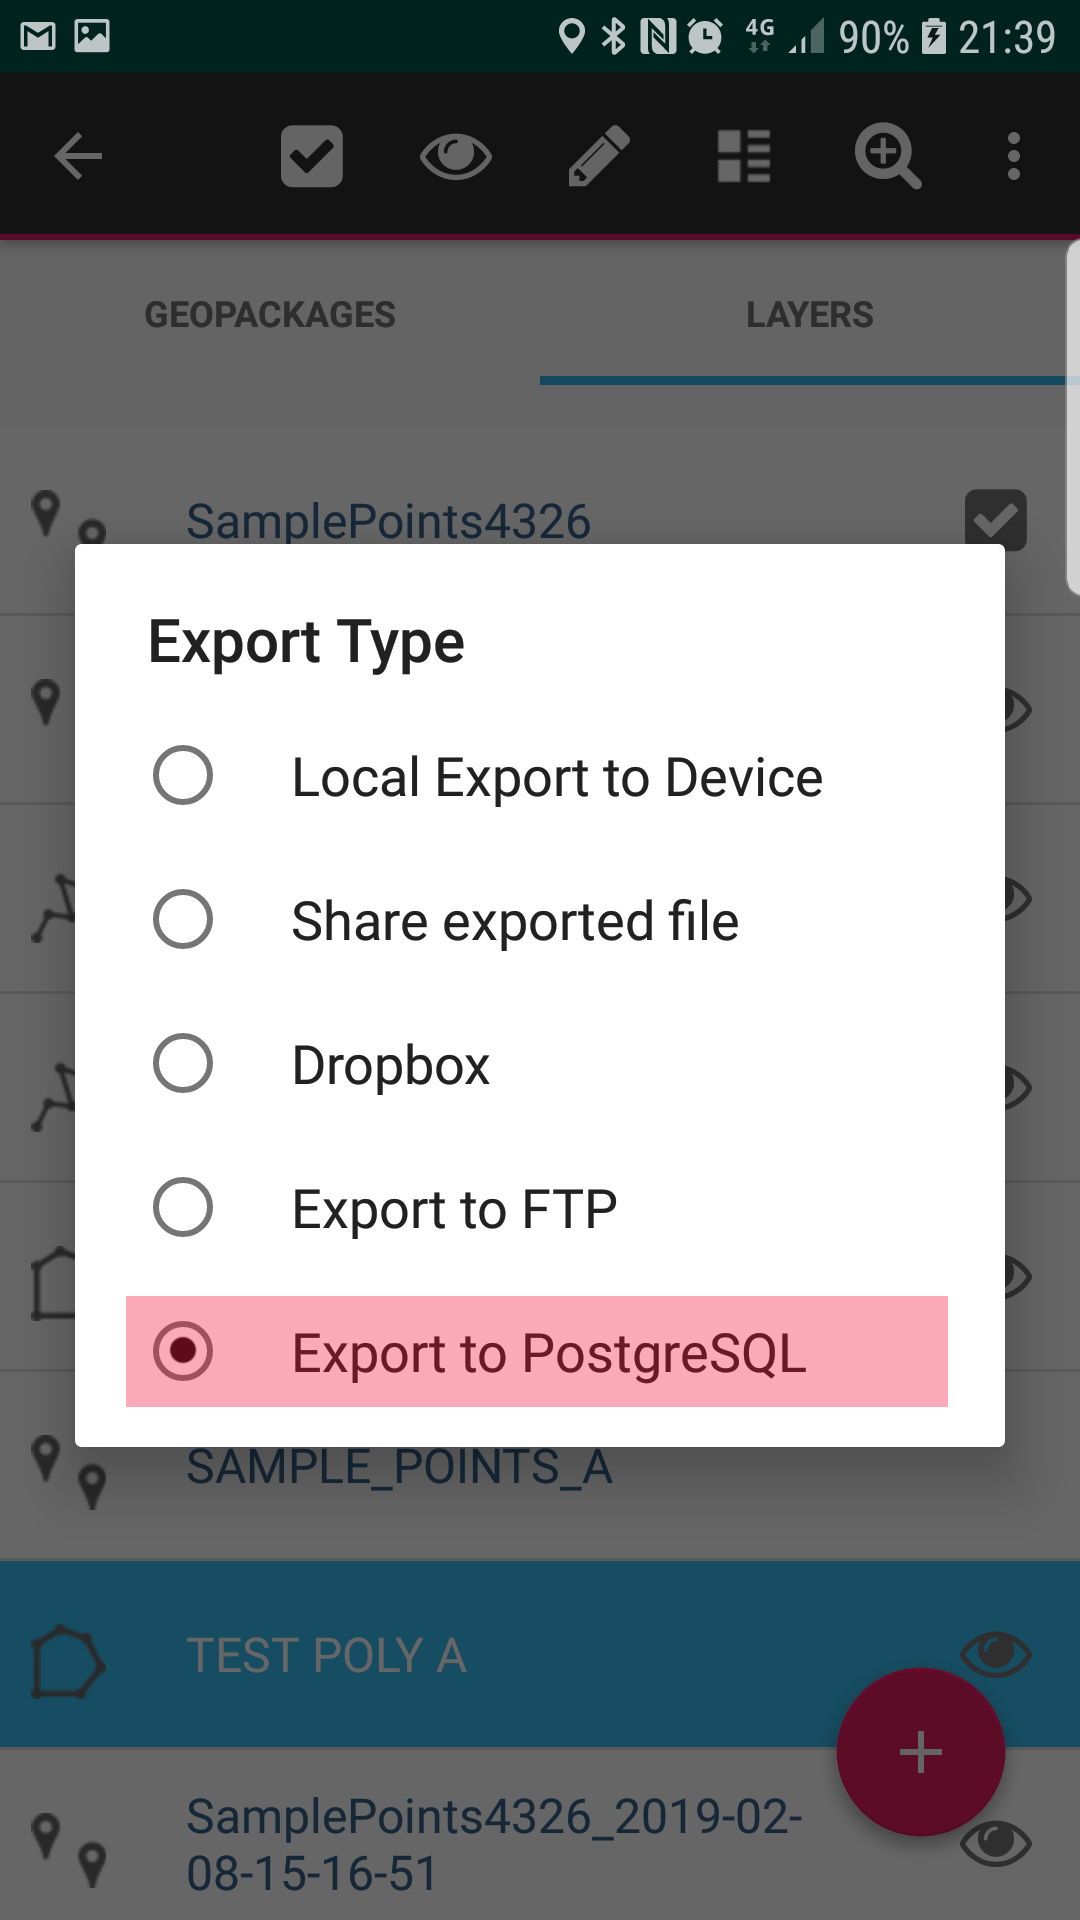
Task: Tap the zoom-in magnifier icon
Action: (x=888, y=157)
